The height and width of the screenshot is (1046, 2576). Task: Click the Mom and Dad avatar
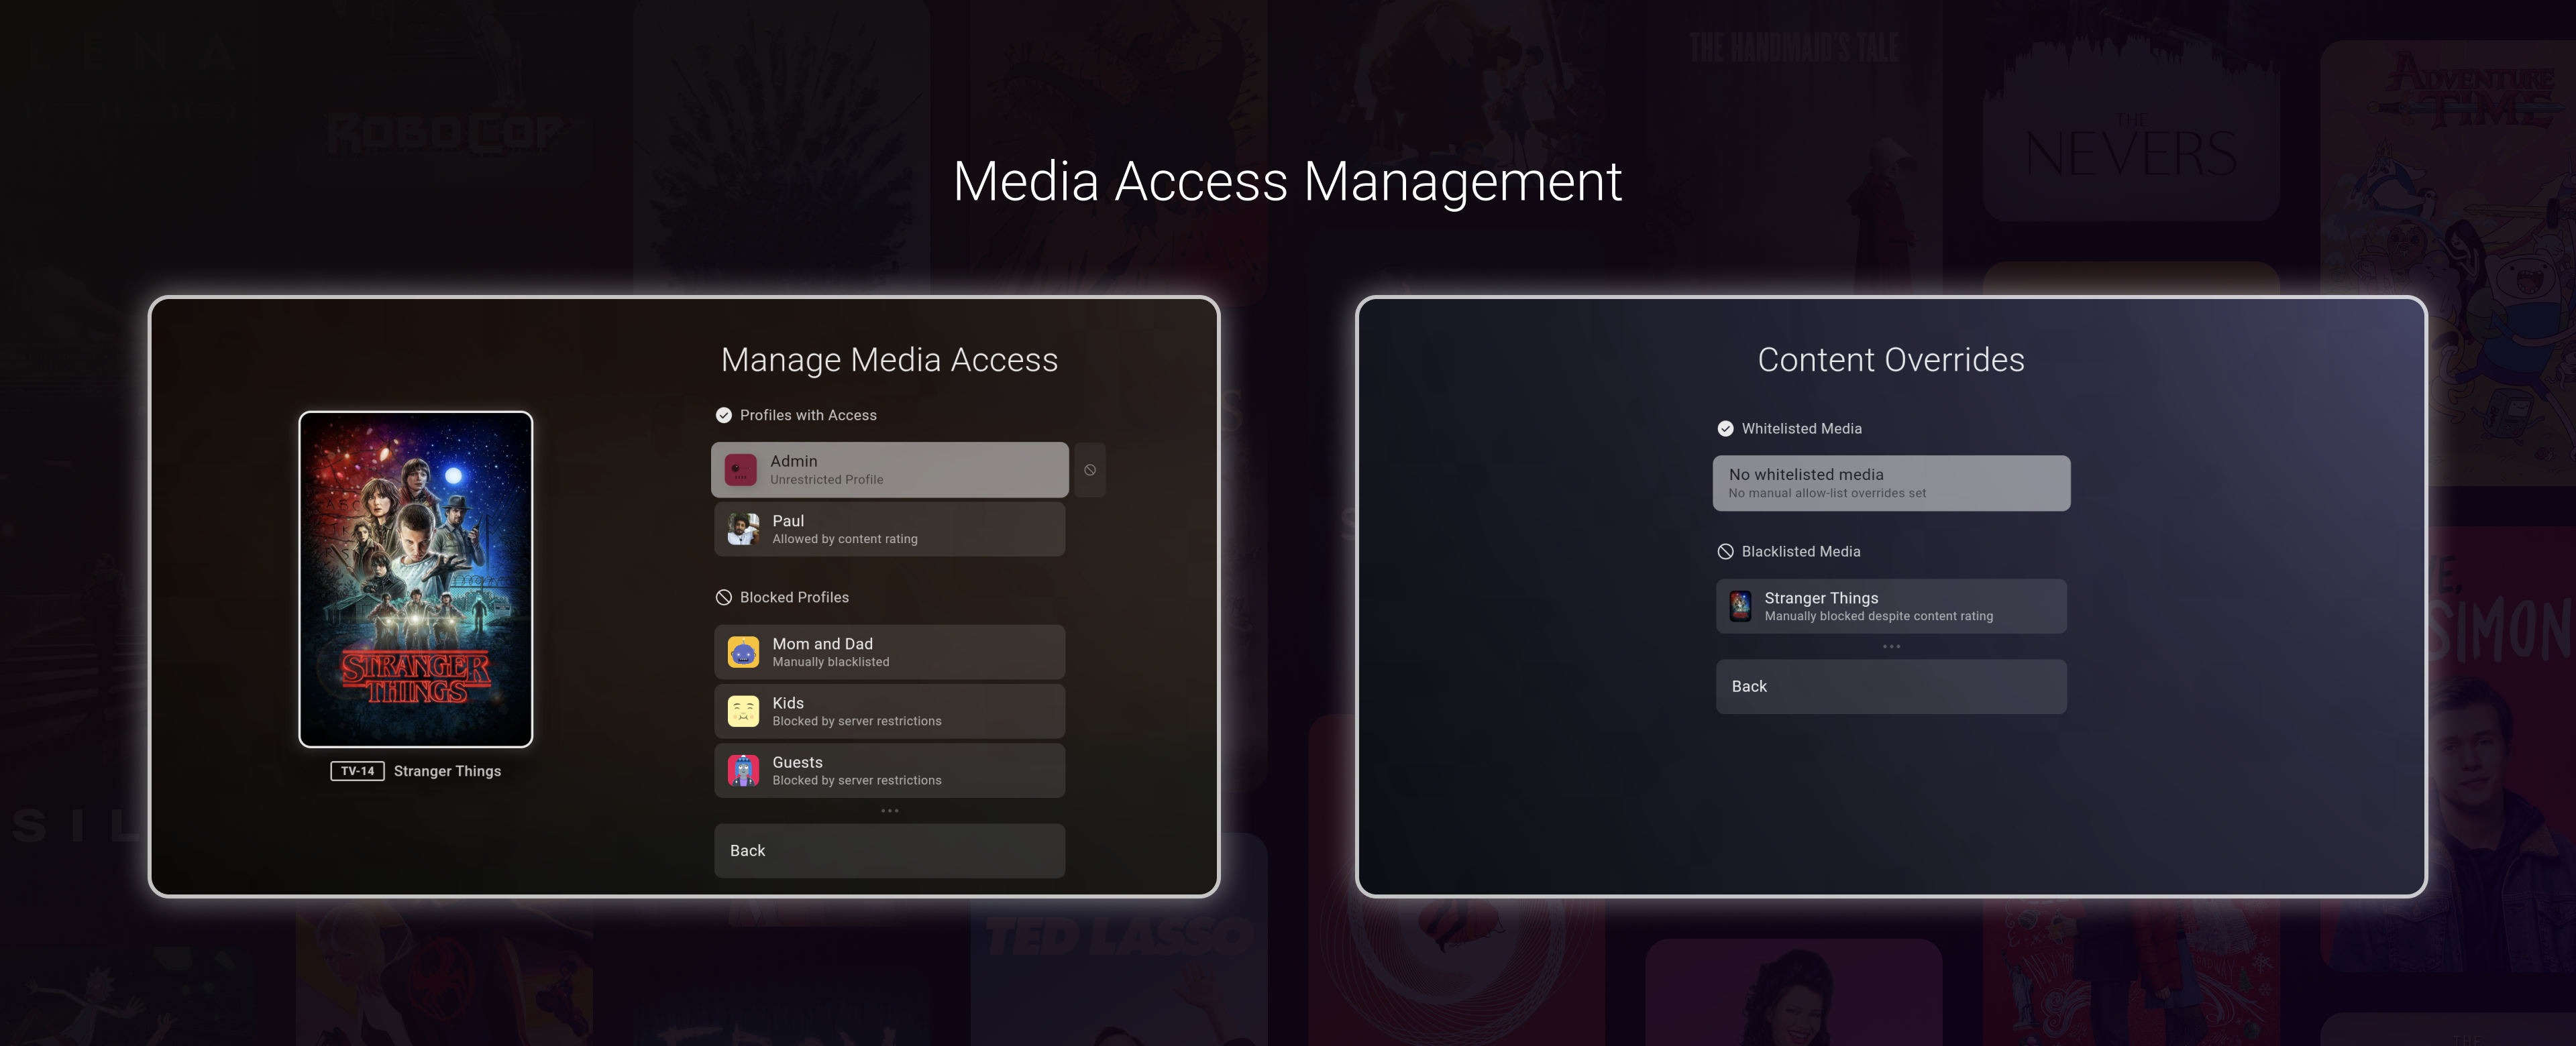[743, 652]
